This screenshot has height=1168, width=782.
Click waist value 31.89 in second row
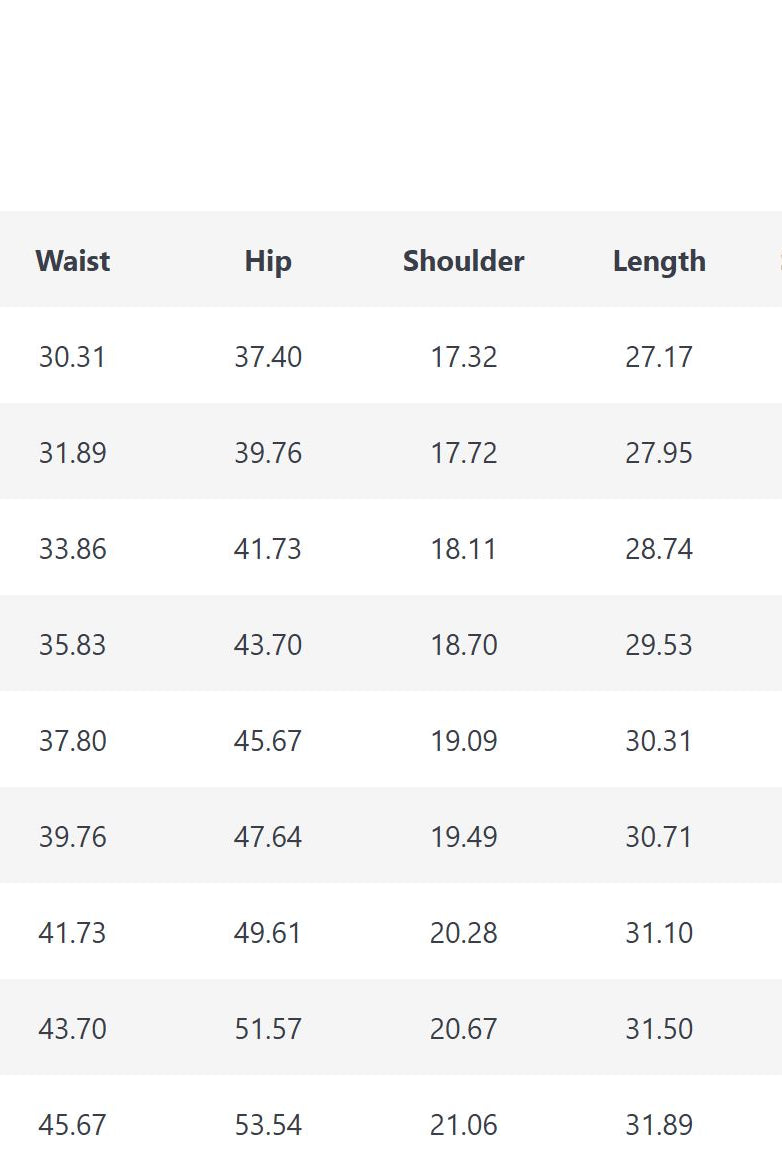click(x=72, y=453)
